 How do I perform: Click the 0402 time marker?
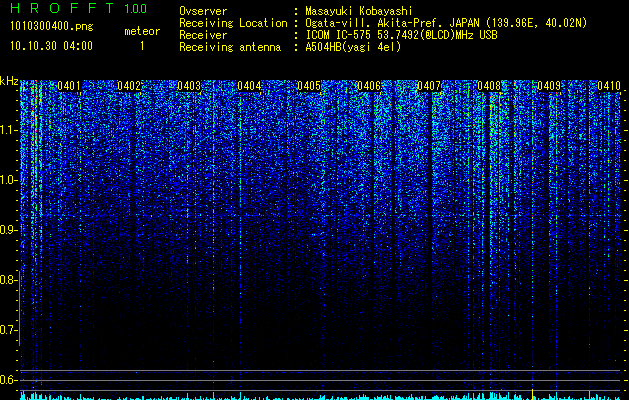[129, 86]
